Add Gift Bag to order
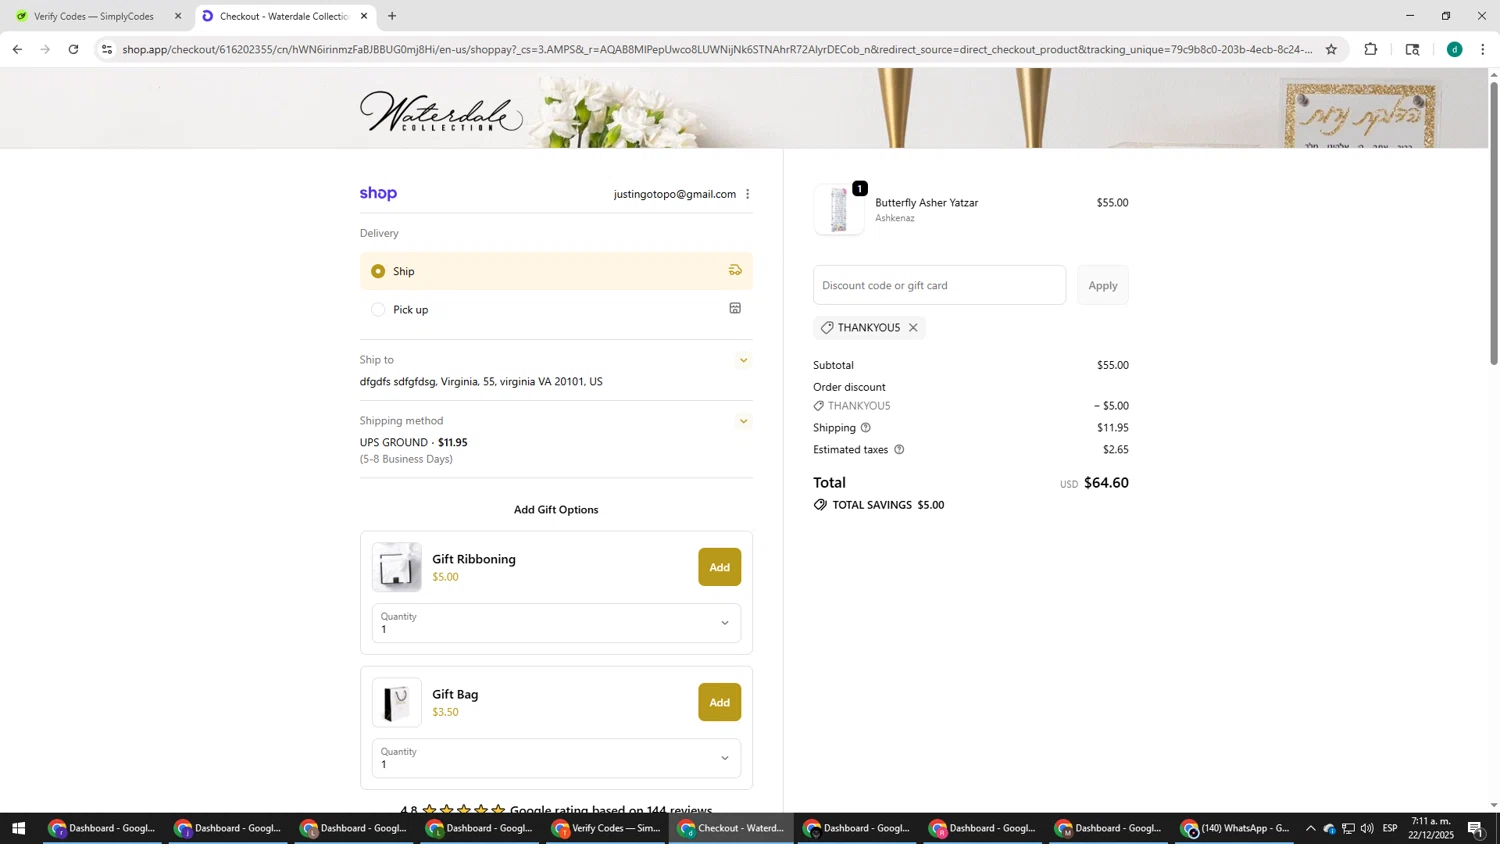Screen dimensions: 1500x844 click(x=719, y=702)
